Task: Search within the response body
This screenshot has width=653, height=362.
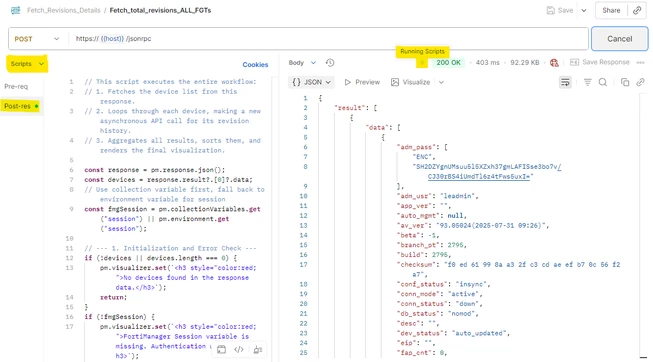Action: coord(603,82)
